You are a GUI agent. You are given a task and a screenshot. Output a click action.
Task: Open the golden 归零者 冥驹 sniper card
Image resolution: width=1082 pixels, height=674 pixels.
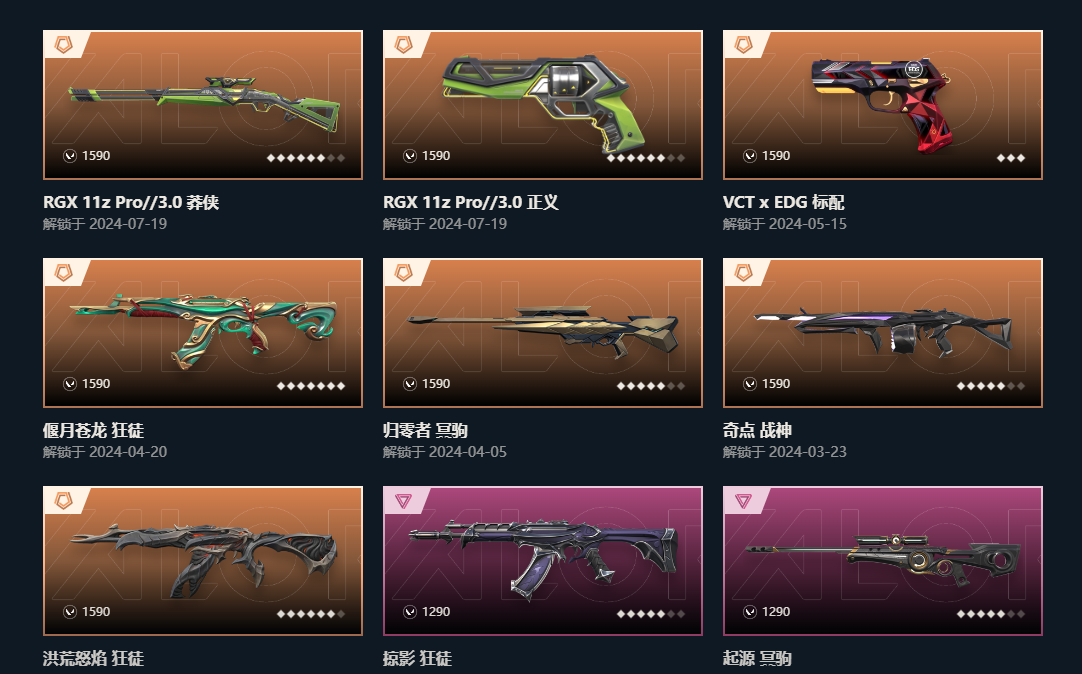click(543, 333)
